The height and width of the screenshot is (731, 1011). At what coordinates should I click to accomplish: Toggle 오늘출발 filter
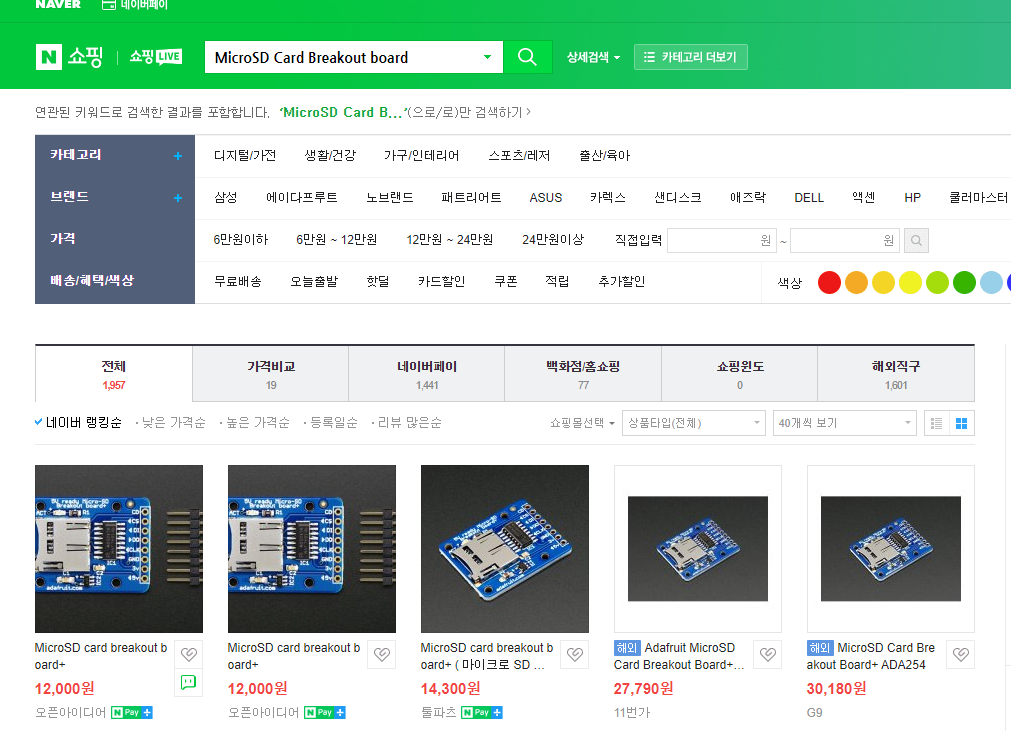314,282
